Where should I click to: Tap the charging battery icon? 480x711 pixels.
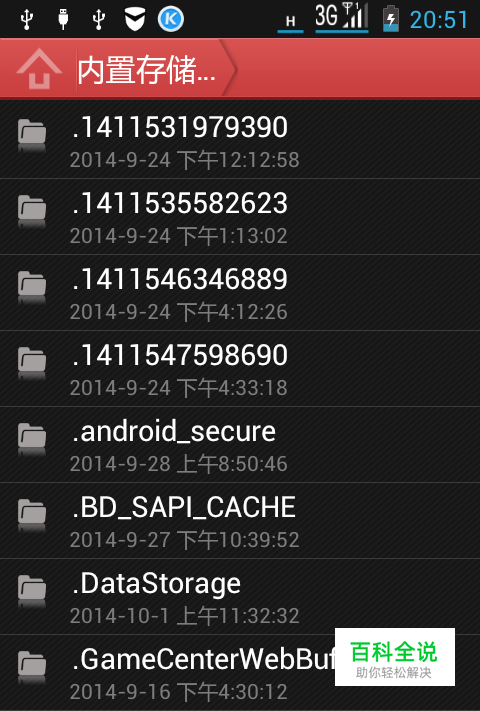click(391, 19)
